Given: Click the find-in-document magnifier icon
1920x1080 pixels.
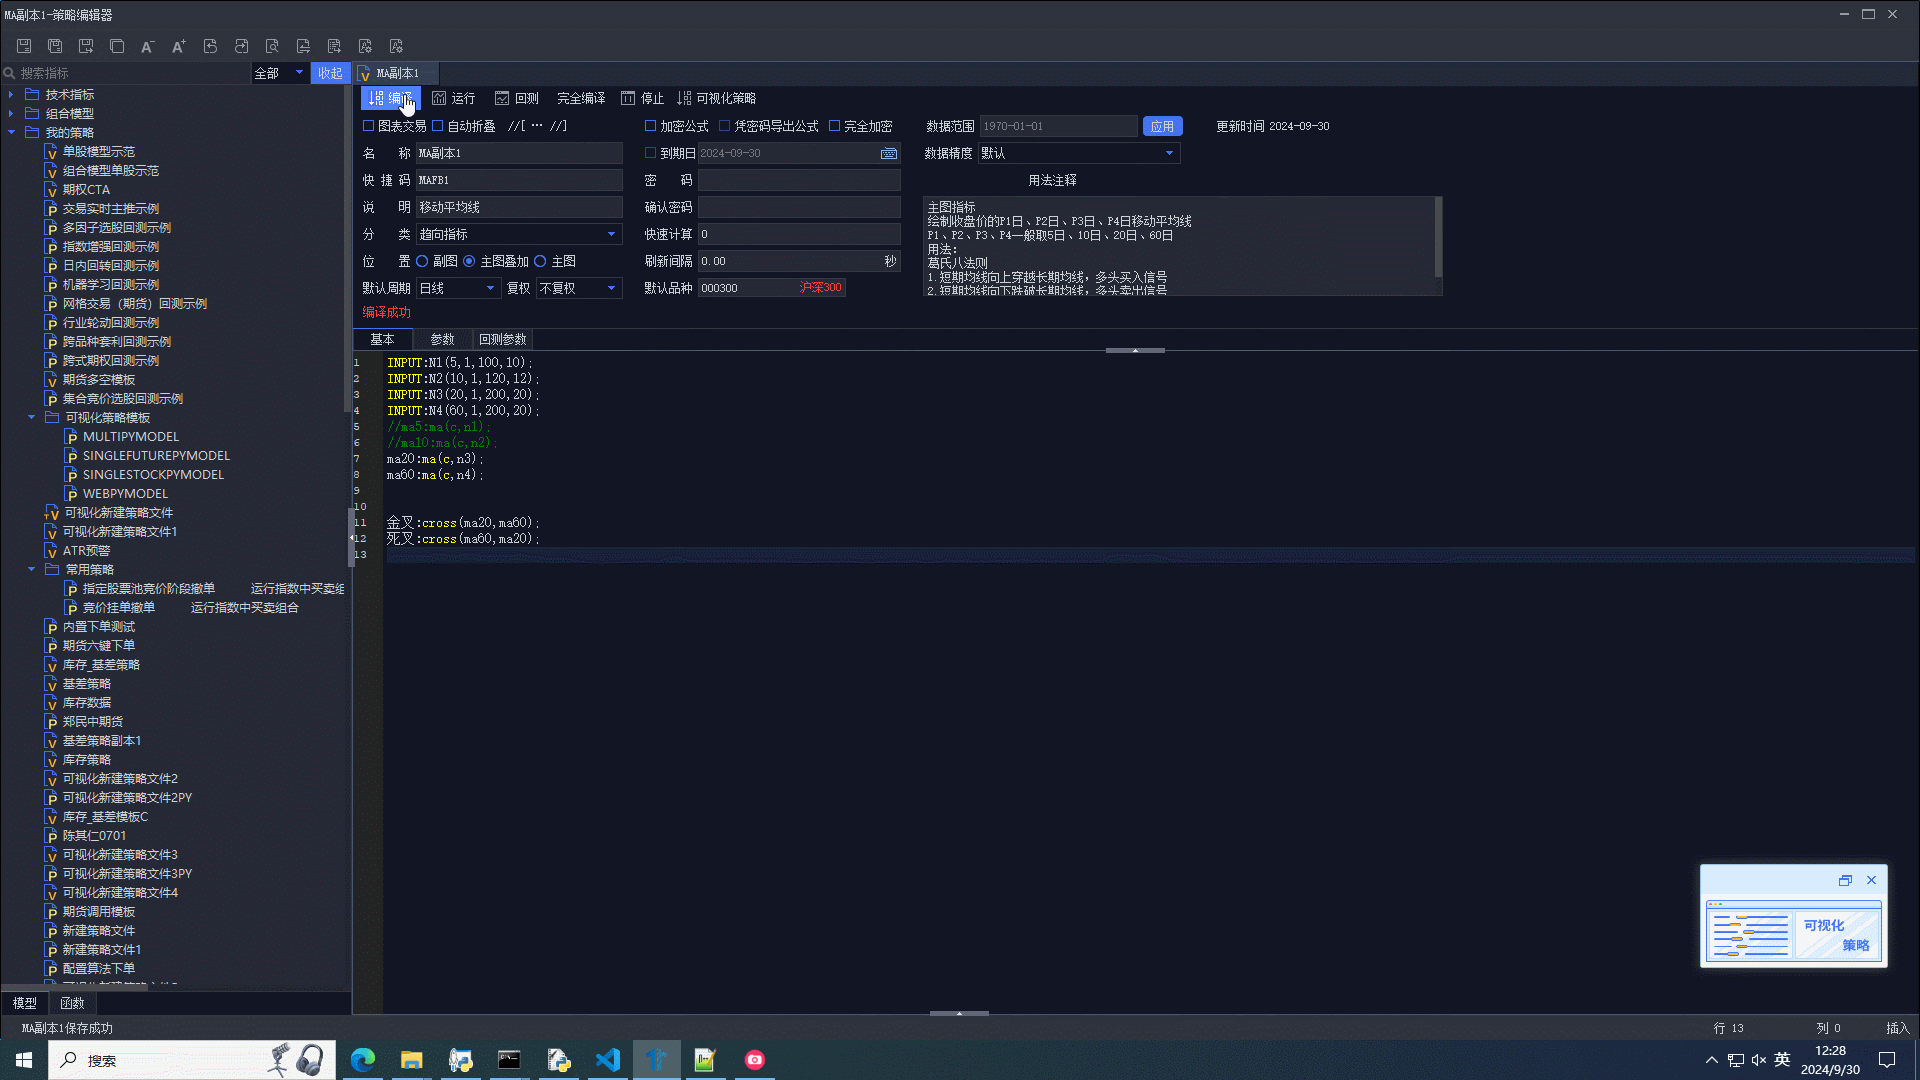Looking at the screenshot, I should click(x=272, y=46).
